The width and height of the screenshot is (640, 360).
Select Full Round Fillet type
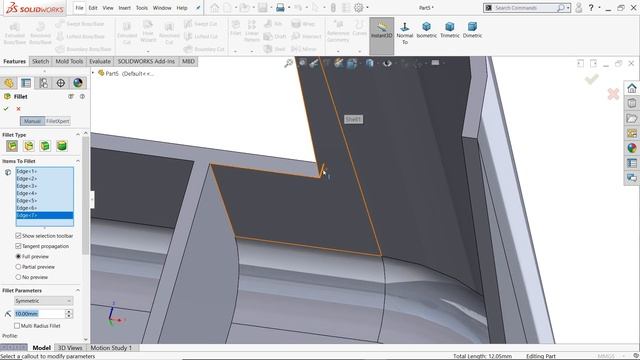62,146
